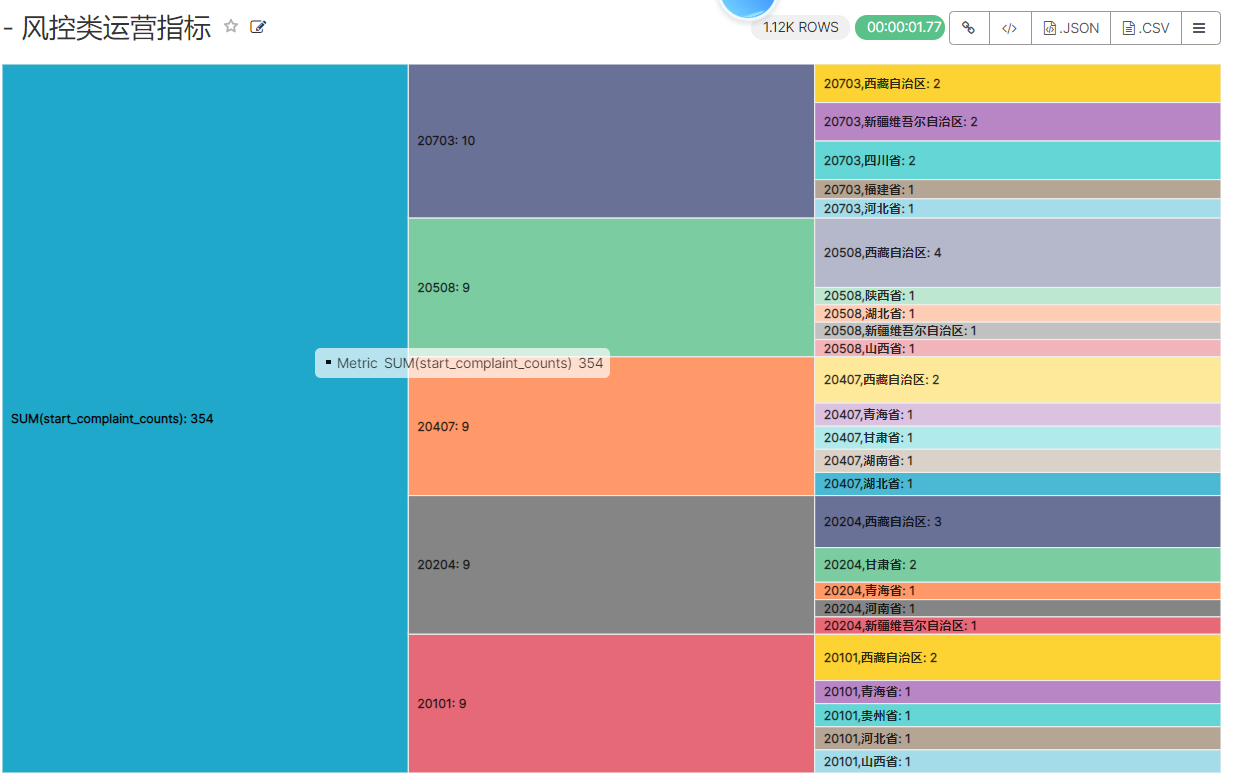1234x775 pixels.
Task: Select the 20703: 10 partition block
Action: pos(611,141)
